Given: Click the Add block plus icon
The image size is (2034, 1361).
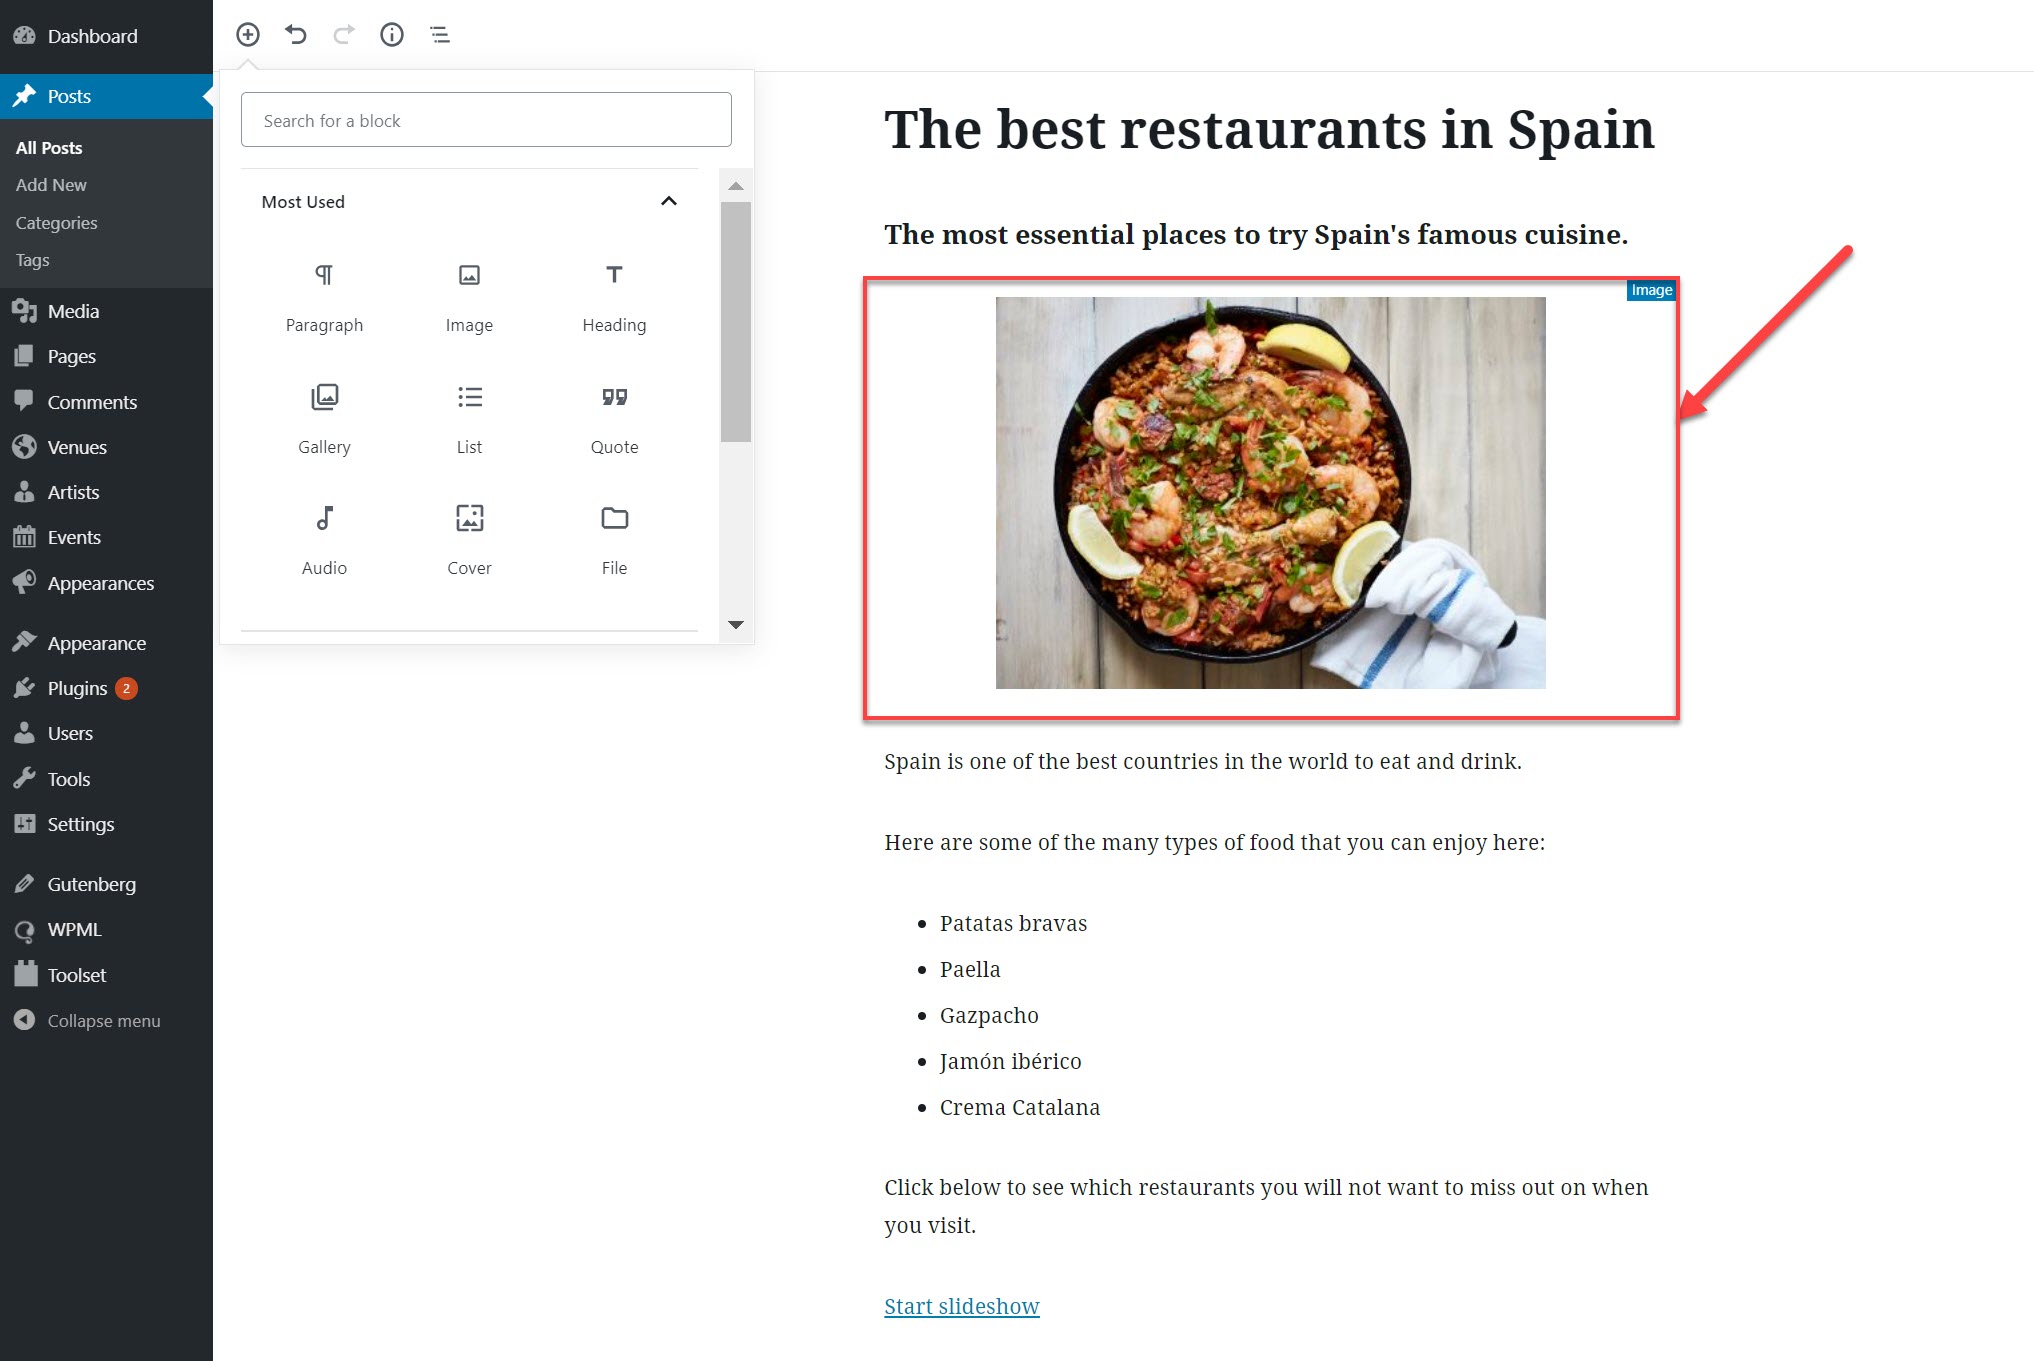Looking at the screenshot, I should click(248, 35).
